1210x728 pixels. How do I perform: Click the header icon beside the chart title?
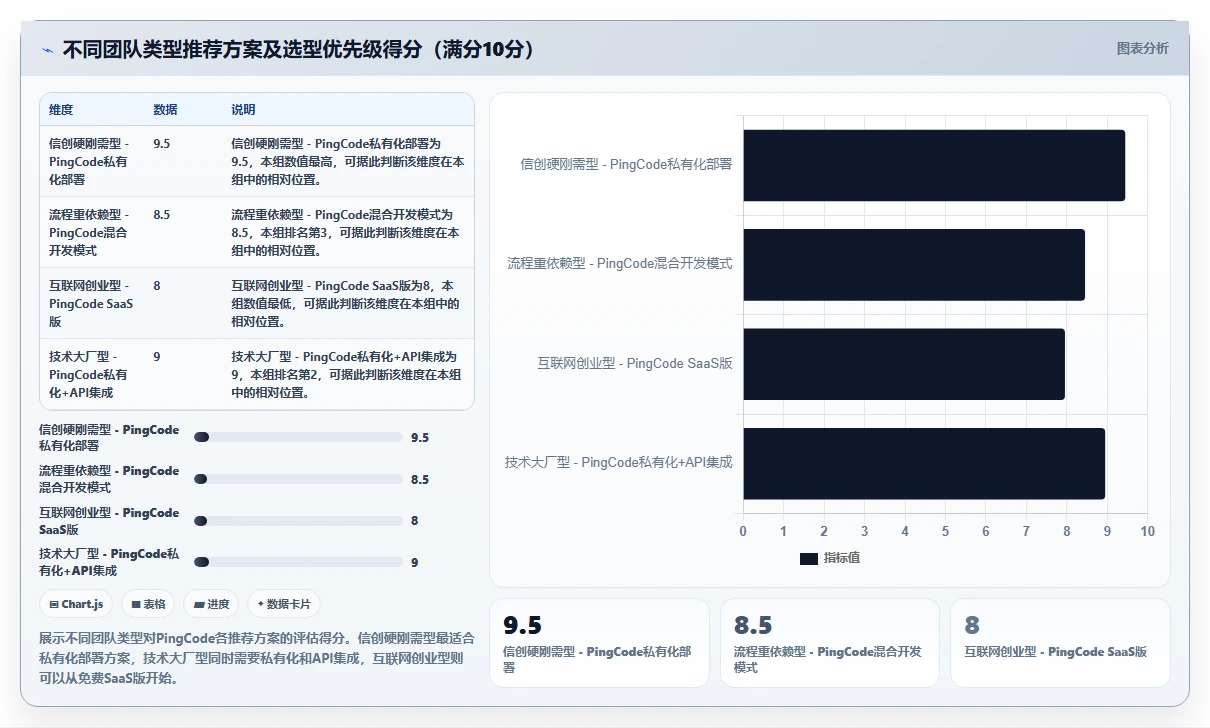47,50
